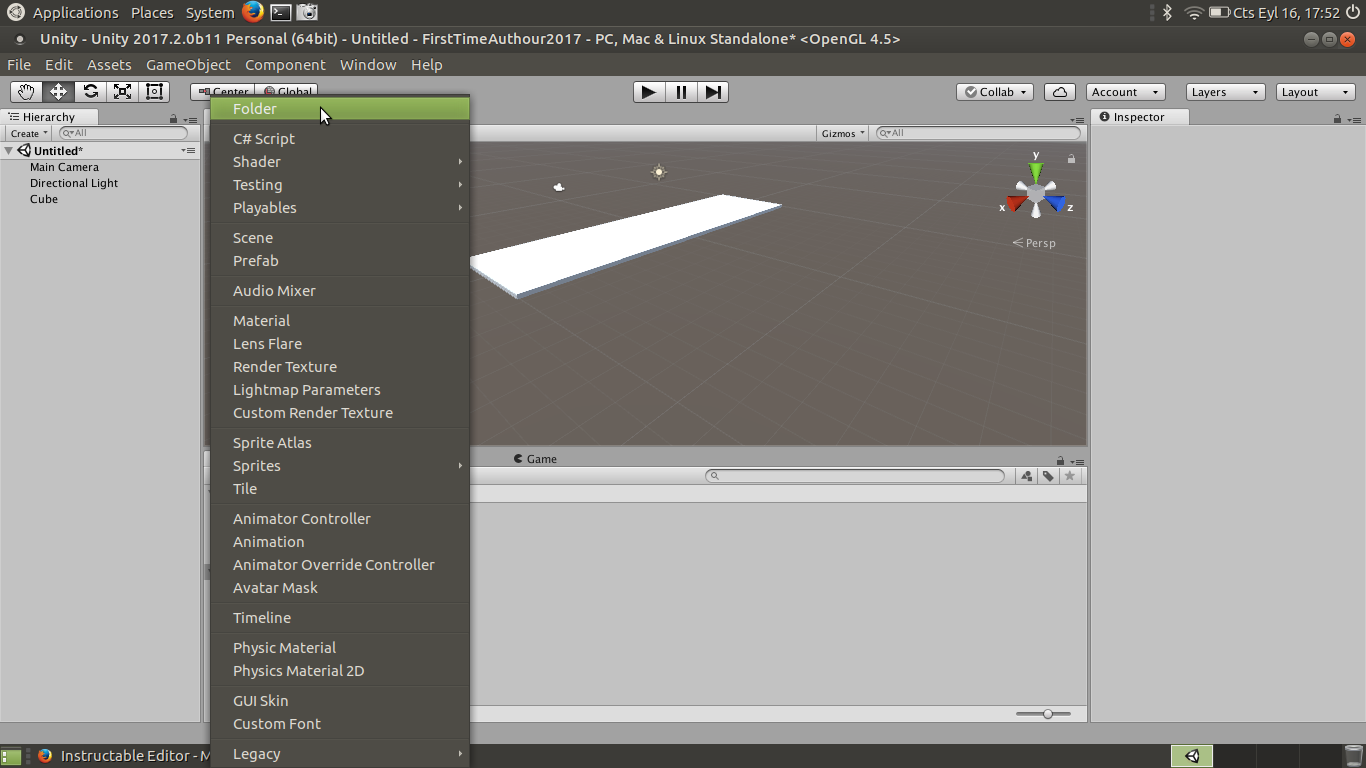Toggle the Inspector panel lock
1366x768 pixels.
pyautogui.click(x=1337, y=119)
